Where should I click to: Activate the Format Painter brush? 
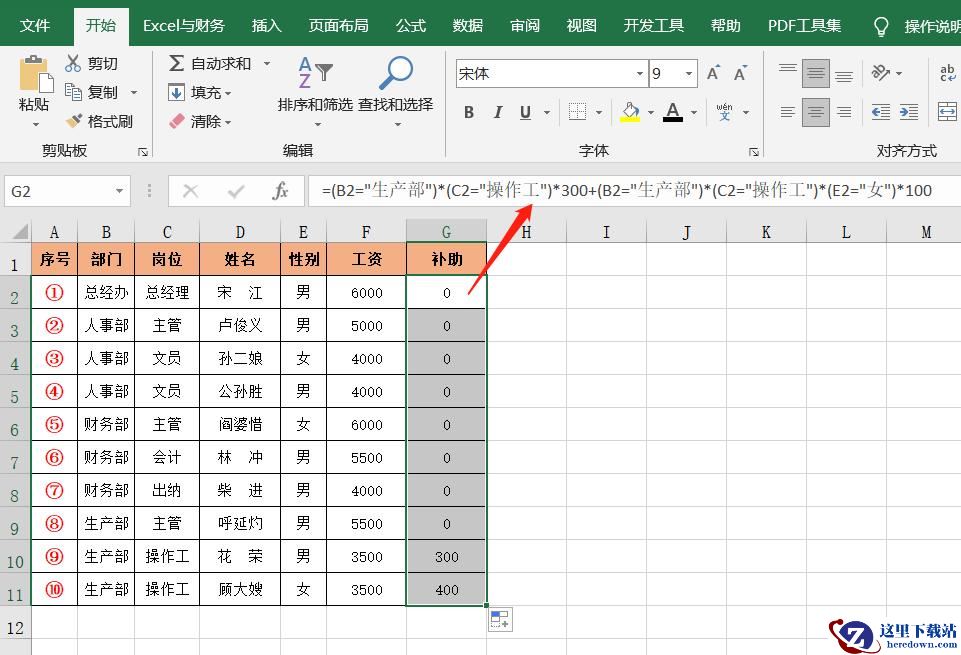point(74,121)
